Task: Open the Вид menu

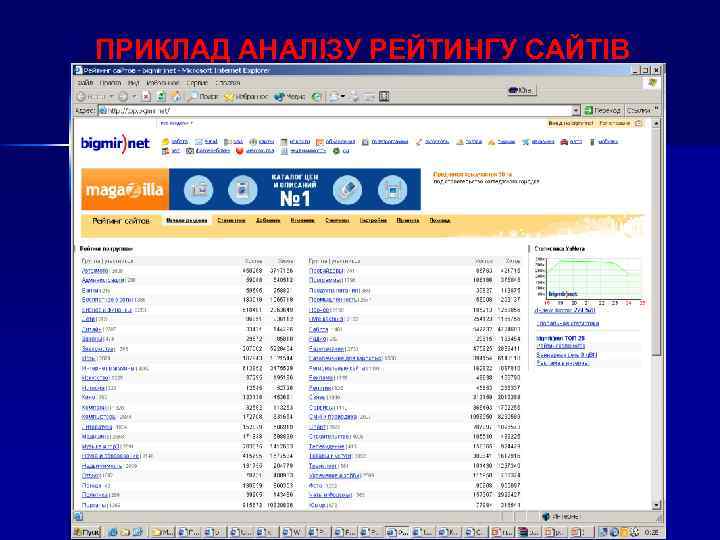Action: tap(134, 83)
